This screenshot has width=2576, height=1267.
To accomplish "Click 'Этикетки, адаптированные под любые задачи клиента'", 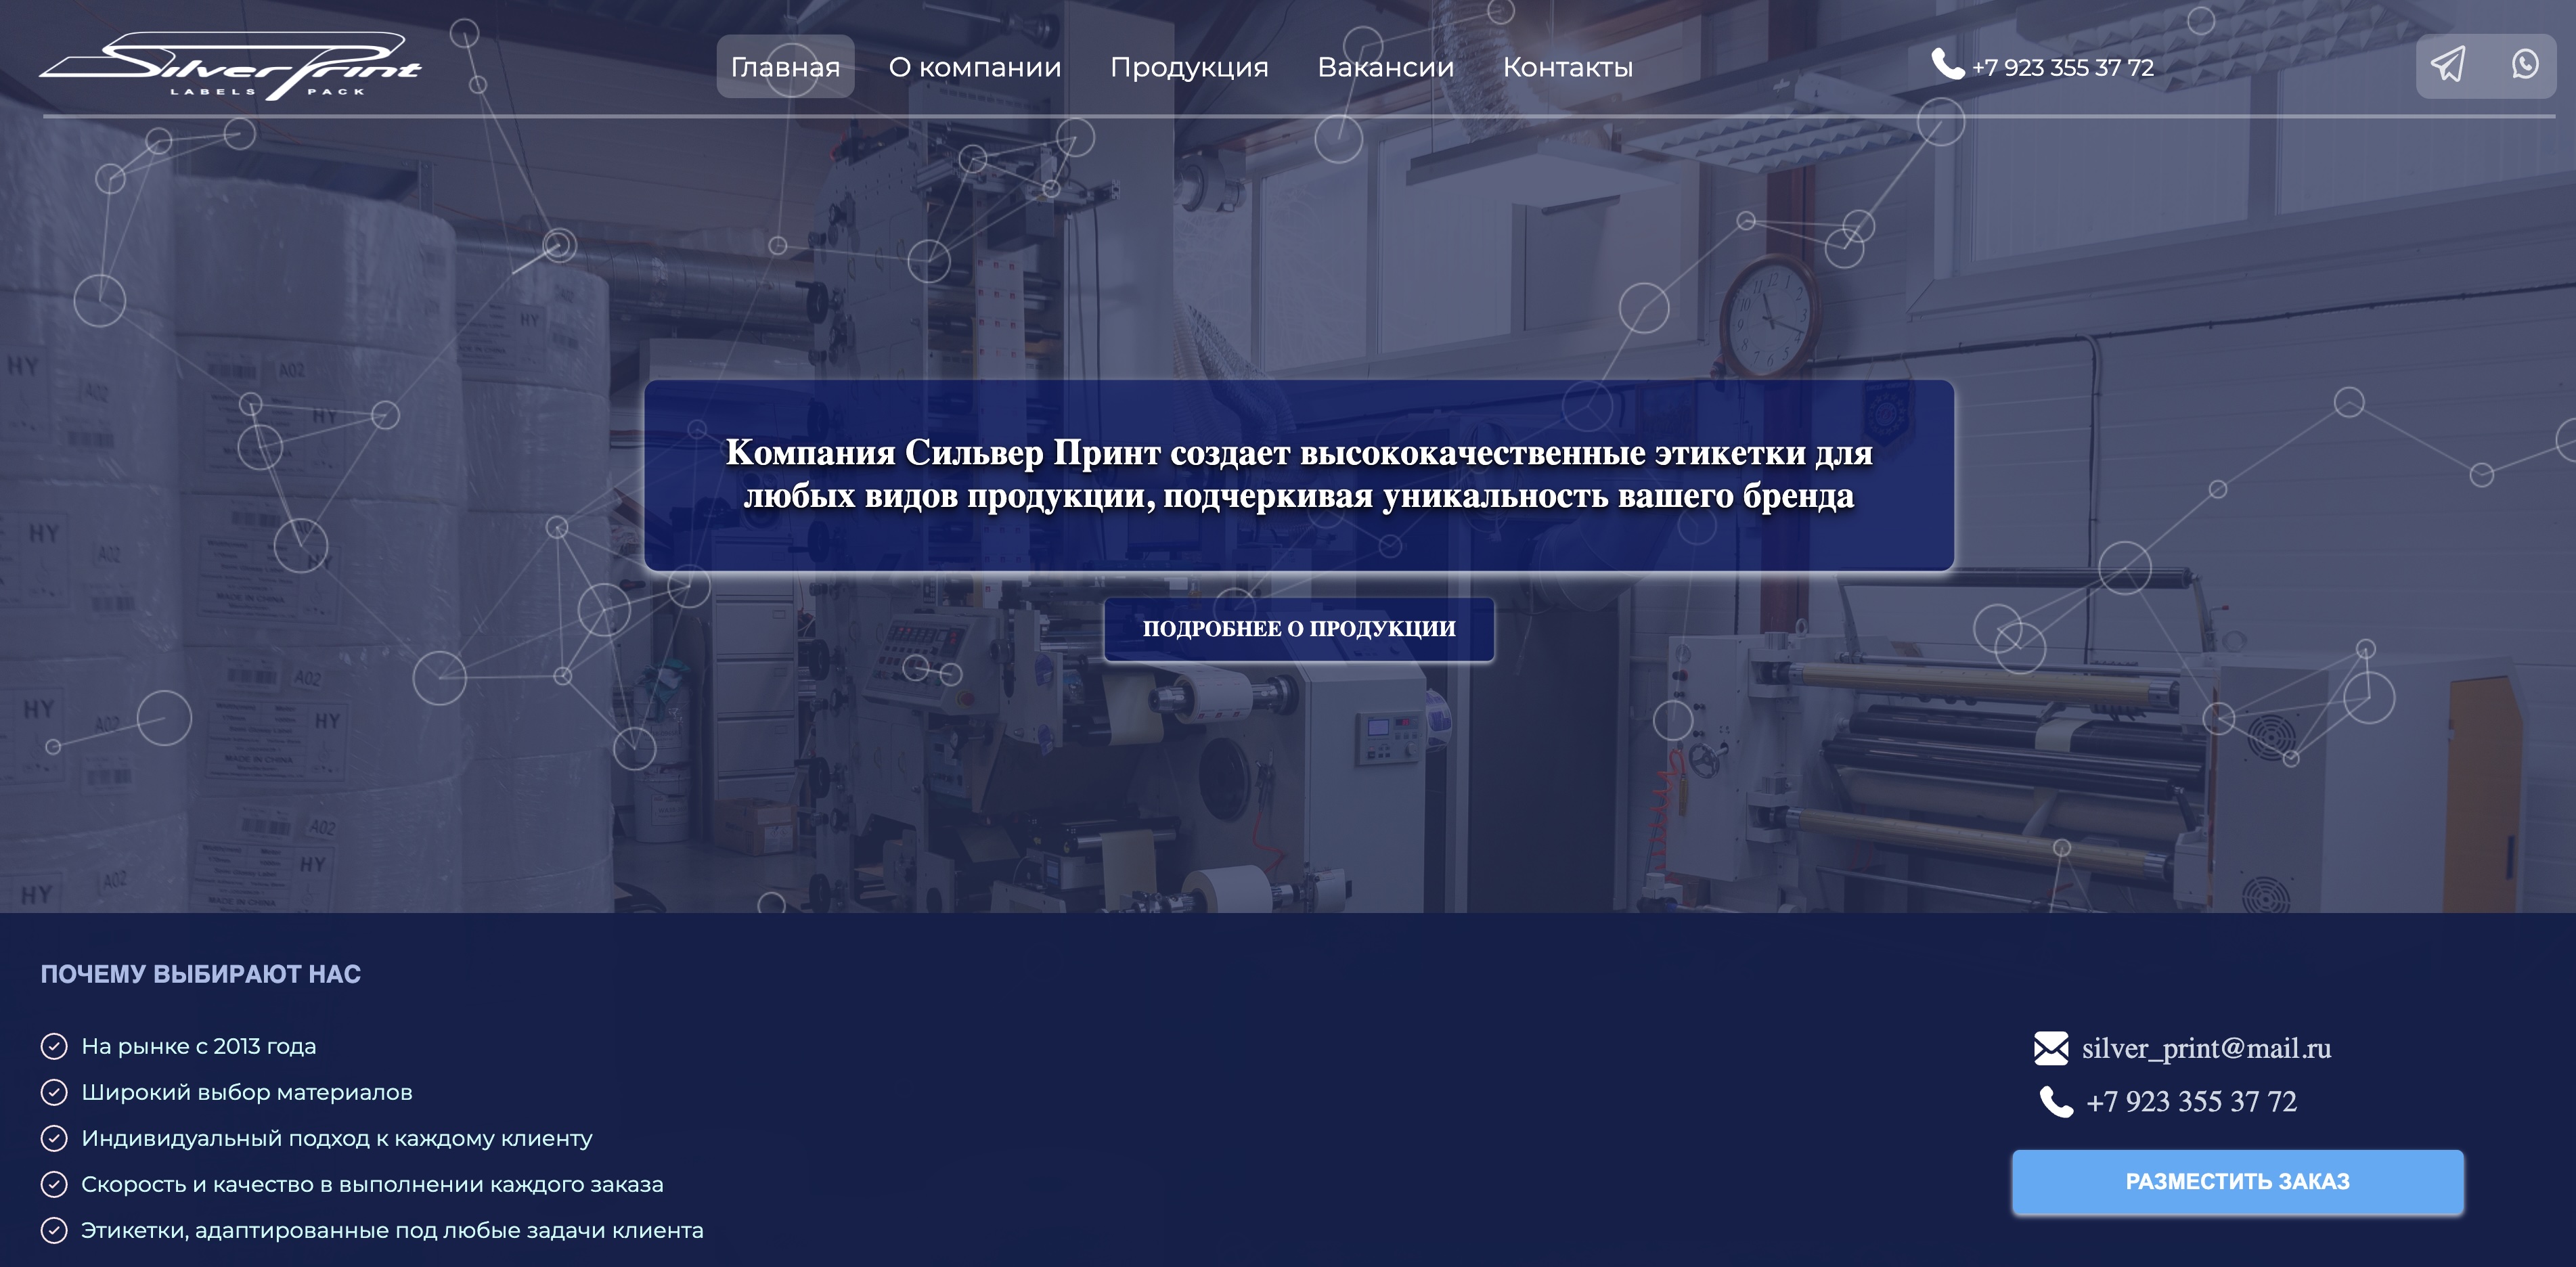I will 392,1230.
